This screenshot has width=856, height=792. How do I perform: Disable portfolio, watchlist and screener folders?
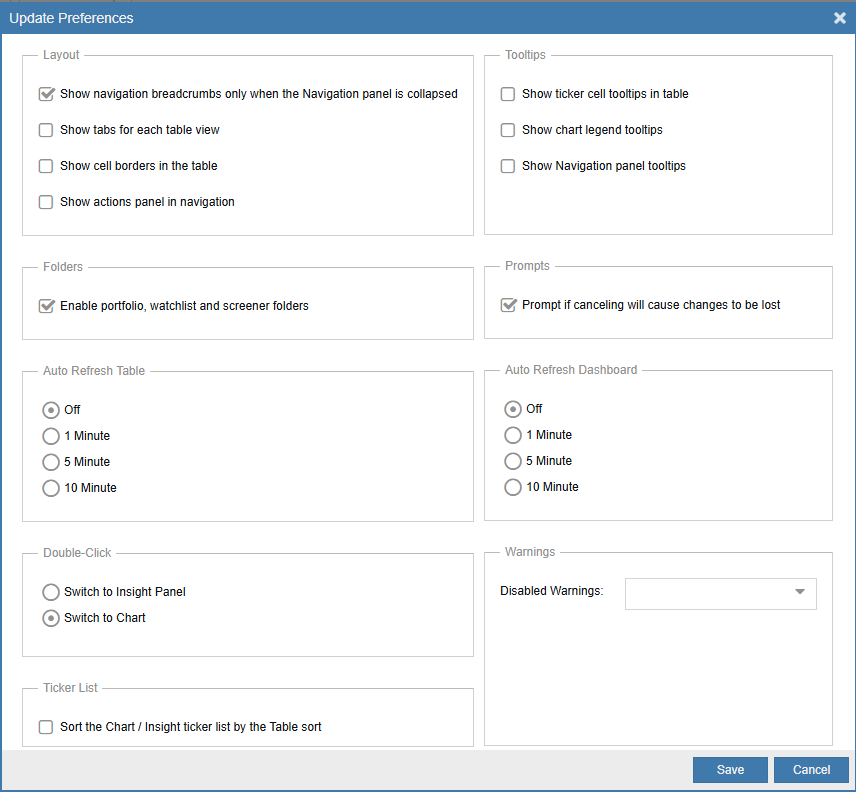click(46, 306)
